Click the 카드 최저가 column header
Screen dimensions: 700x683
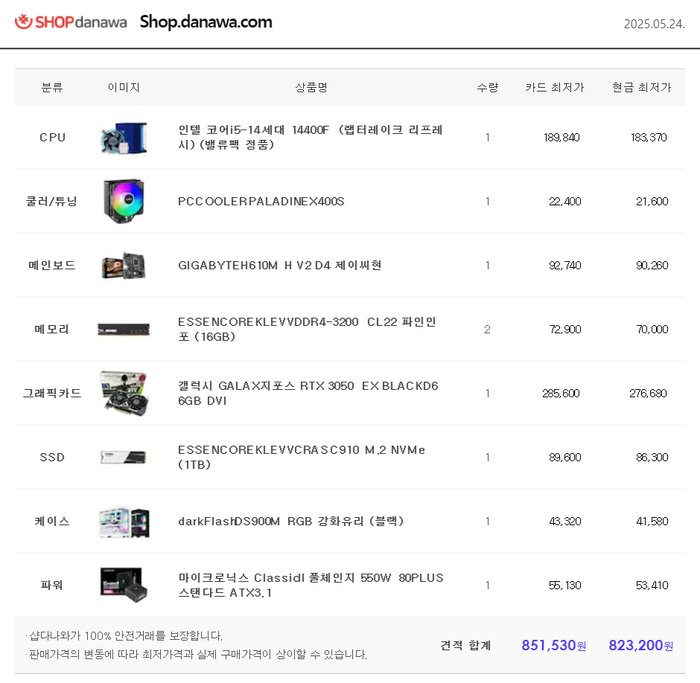point(554,87)
